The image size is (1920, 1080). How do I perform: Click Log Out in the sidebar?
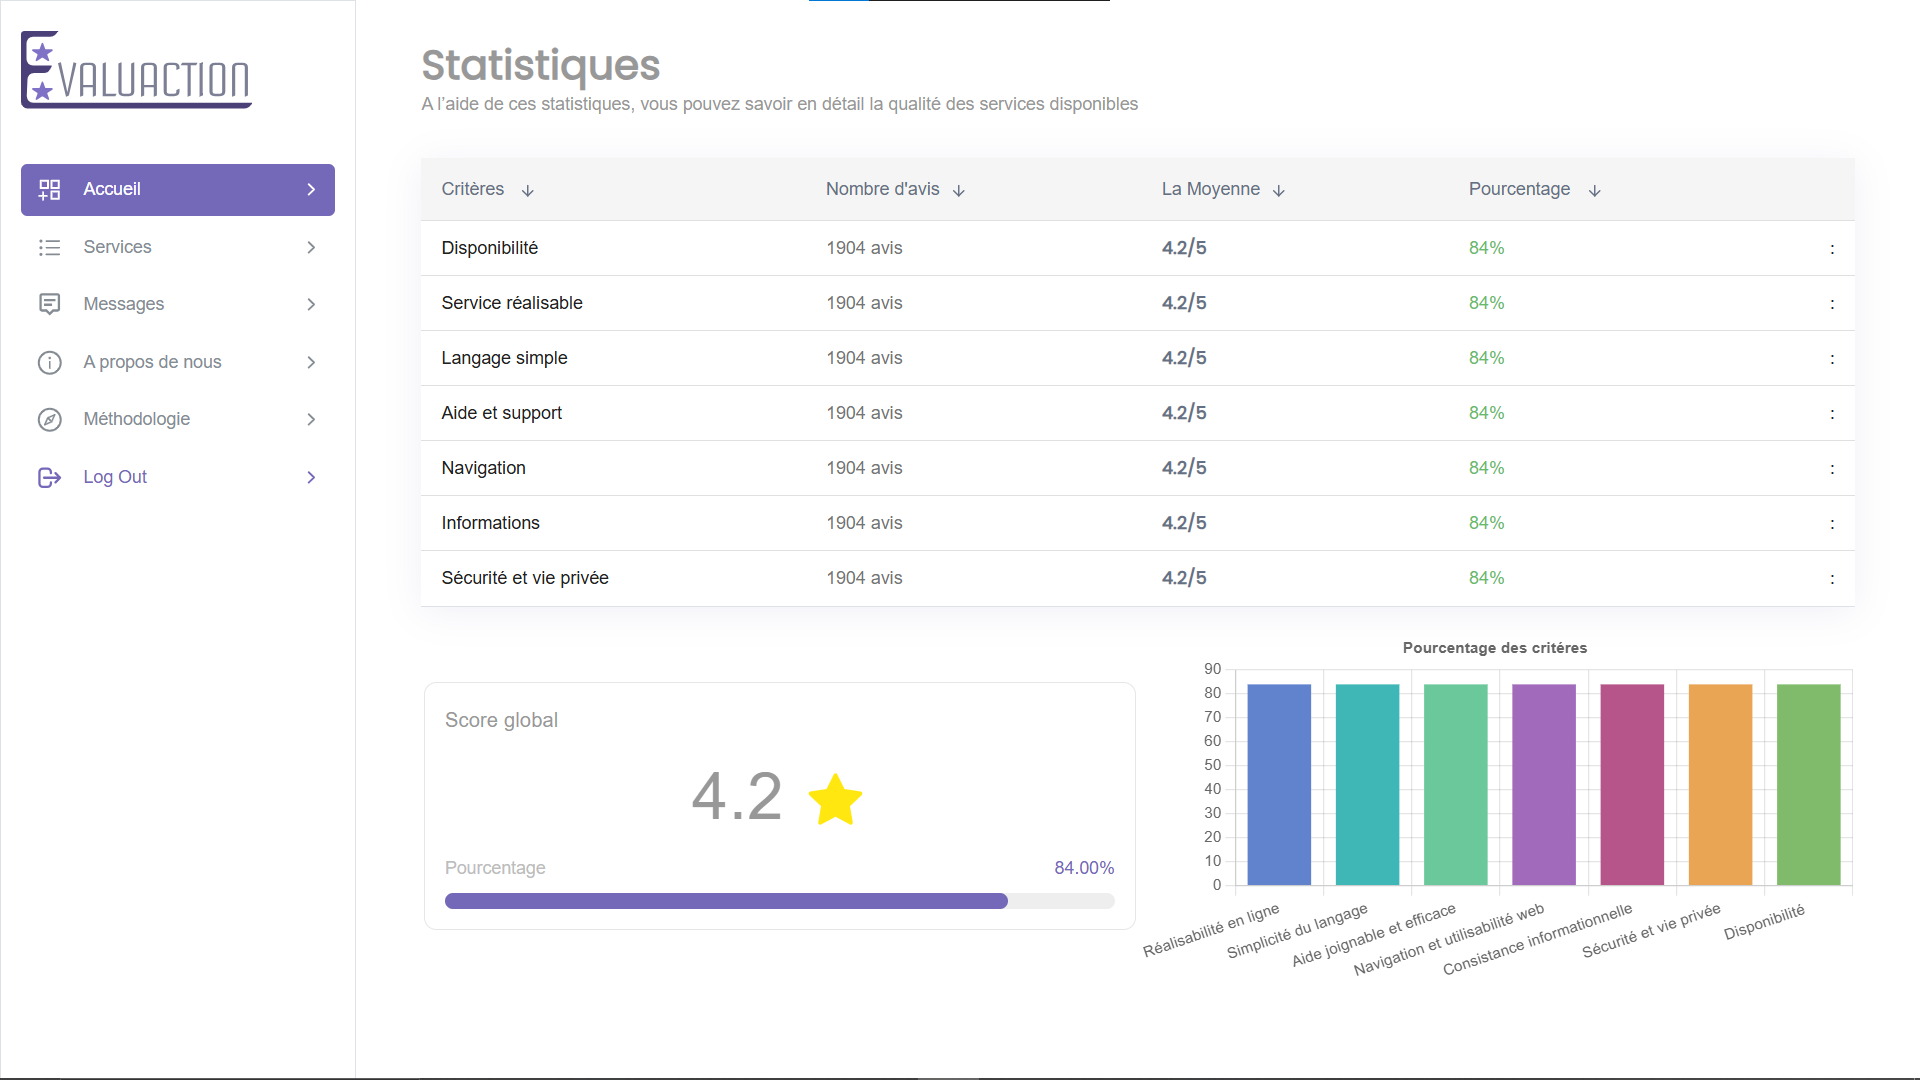pos(114,477)
